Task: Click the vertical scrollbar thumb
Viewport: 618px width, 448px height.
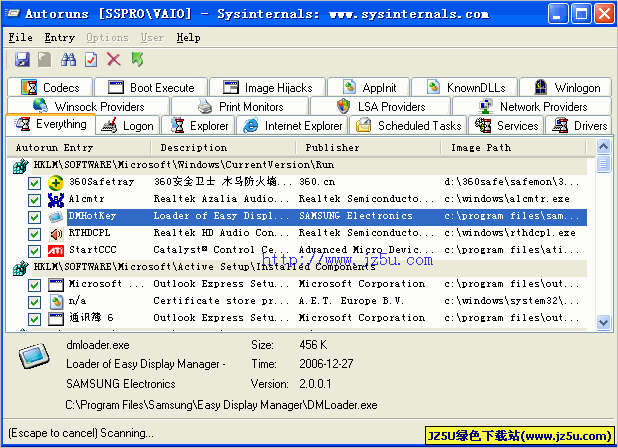Action: 603,164
